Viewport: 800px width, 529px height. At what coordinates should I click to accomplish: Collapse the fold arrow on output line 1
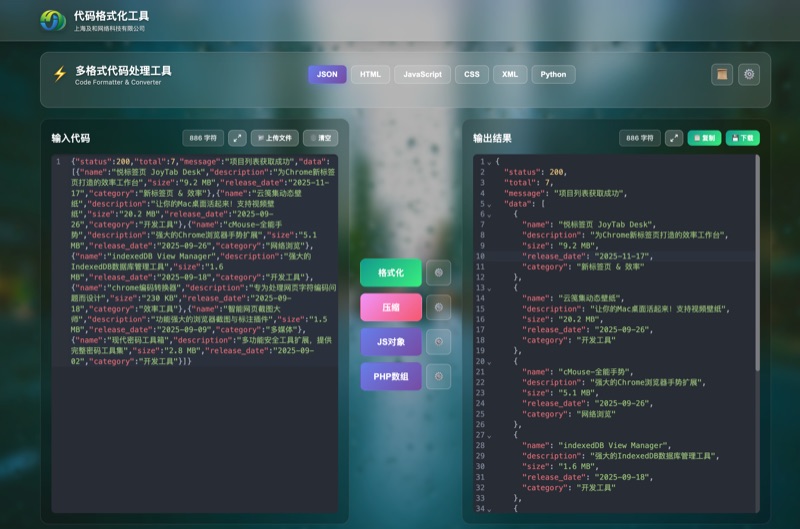[489, 163]
